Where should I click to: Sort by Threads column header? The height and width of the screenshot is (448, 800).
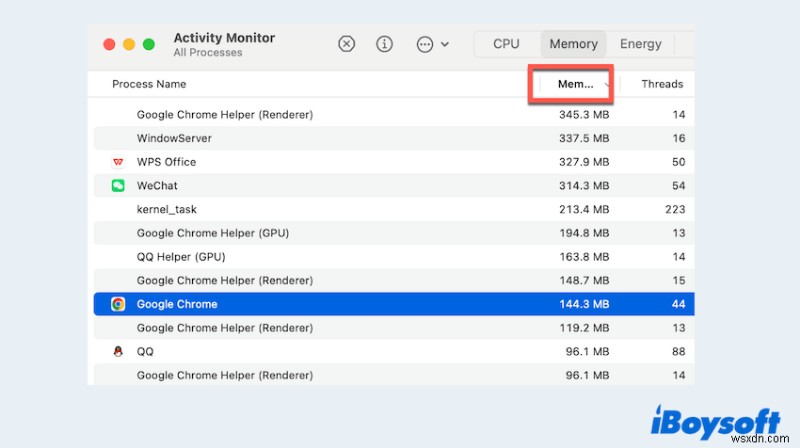click(x=662, y=84)
